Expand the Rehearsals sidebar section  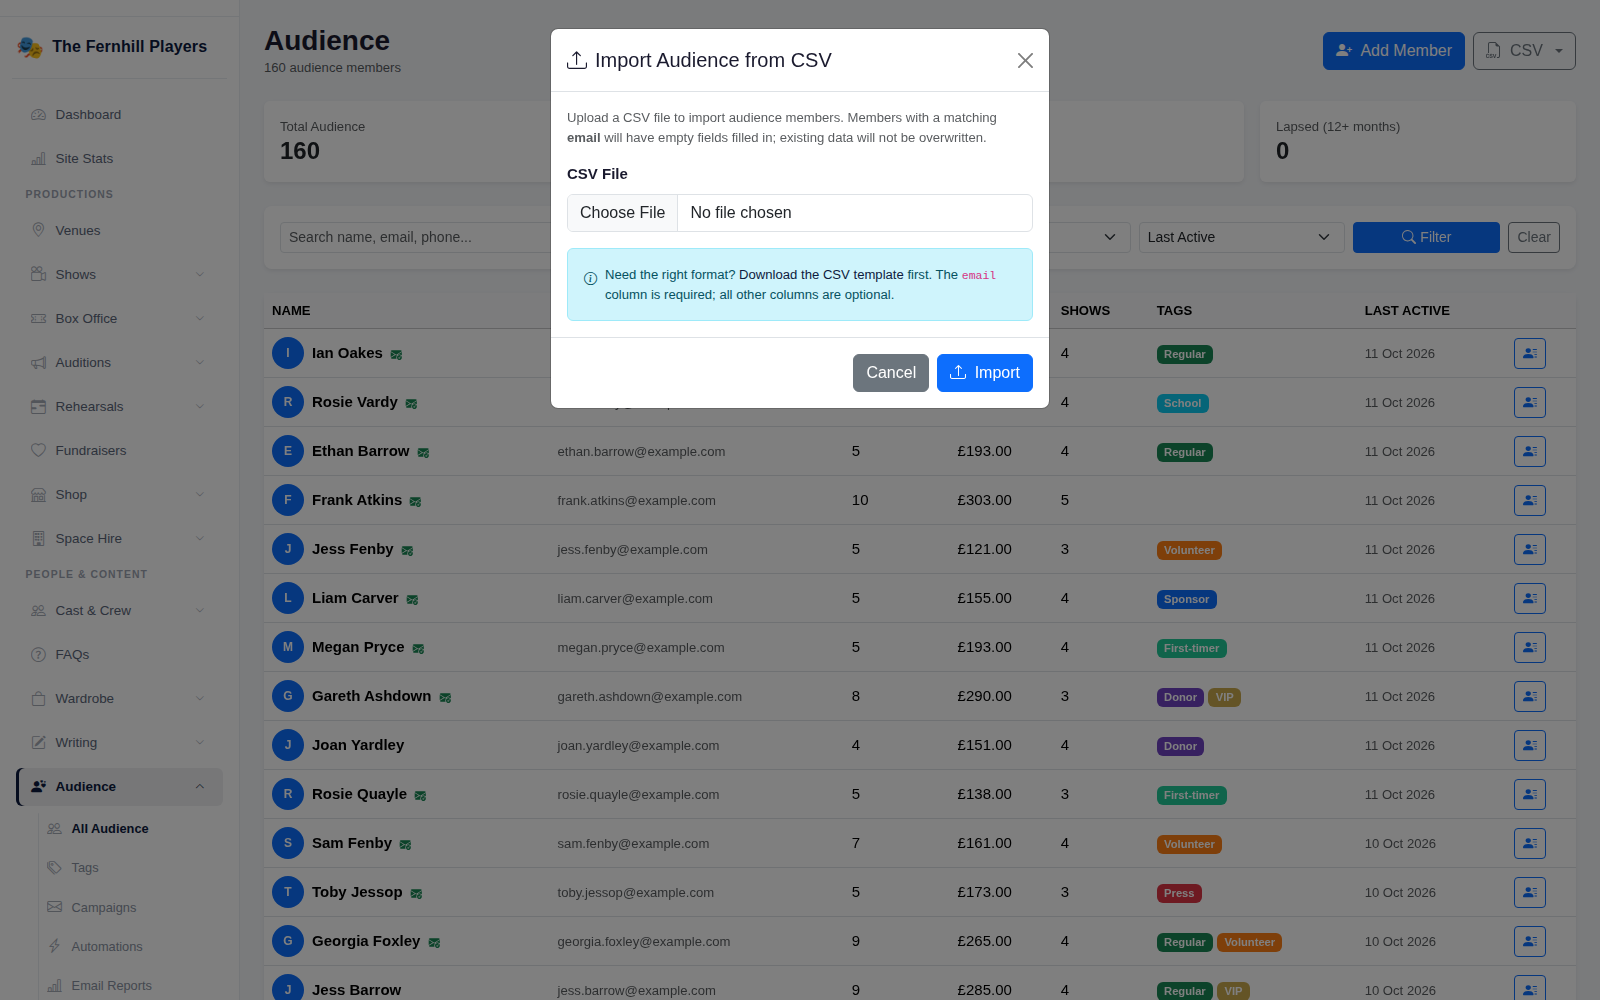120,407
